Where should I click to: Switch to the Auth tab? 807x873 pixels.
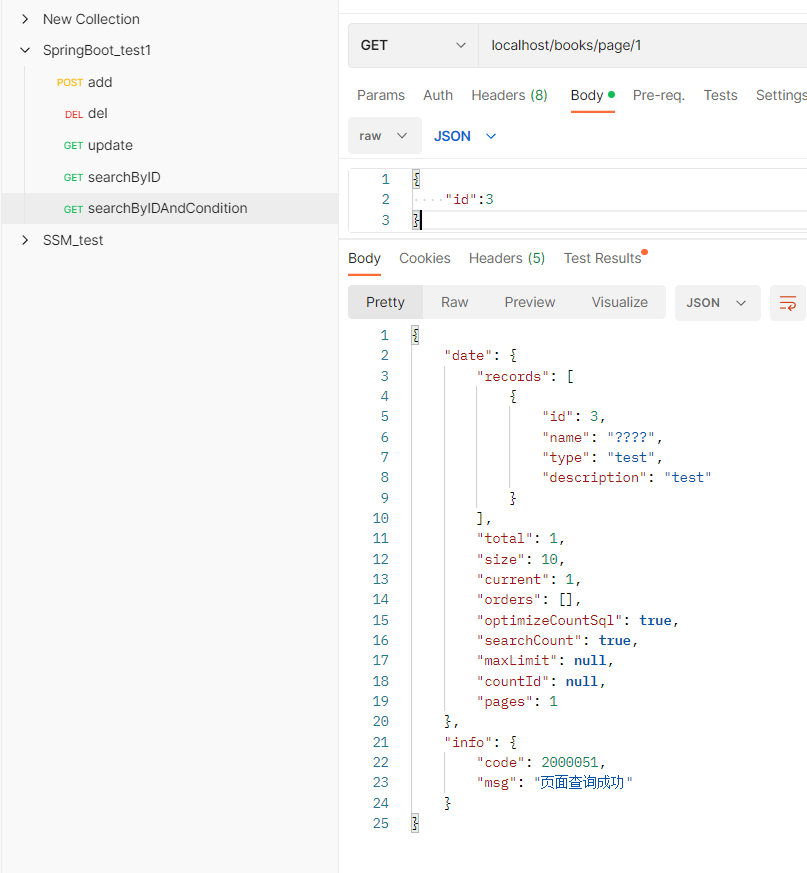(x=438, y=95)
